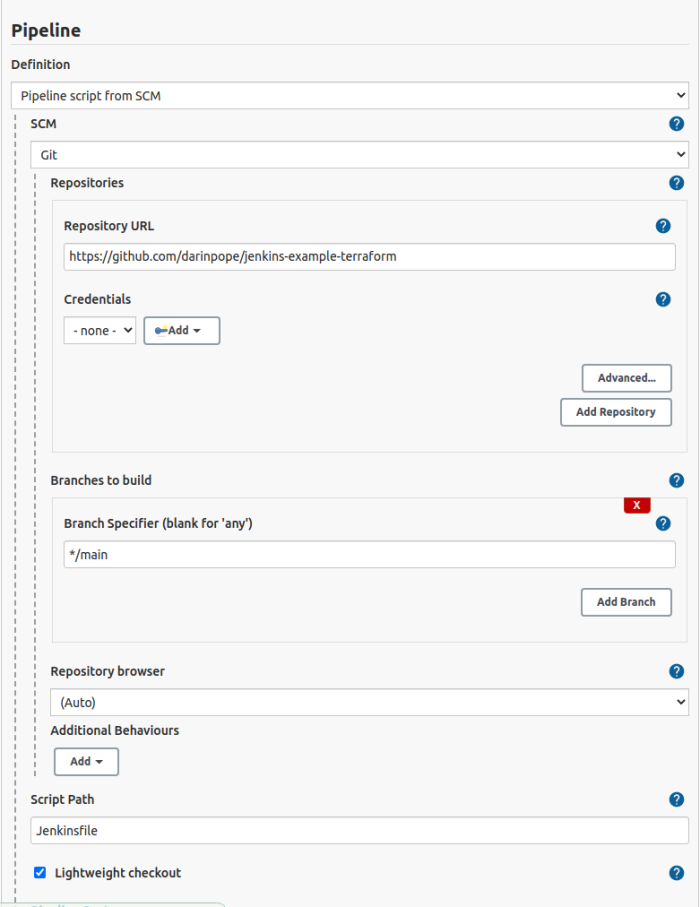Show help for Credentials field
Screen dimensions: 700x907
coord(663,300)
